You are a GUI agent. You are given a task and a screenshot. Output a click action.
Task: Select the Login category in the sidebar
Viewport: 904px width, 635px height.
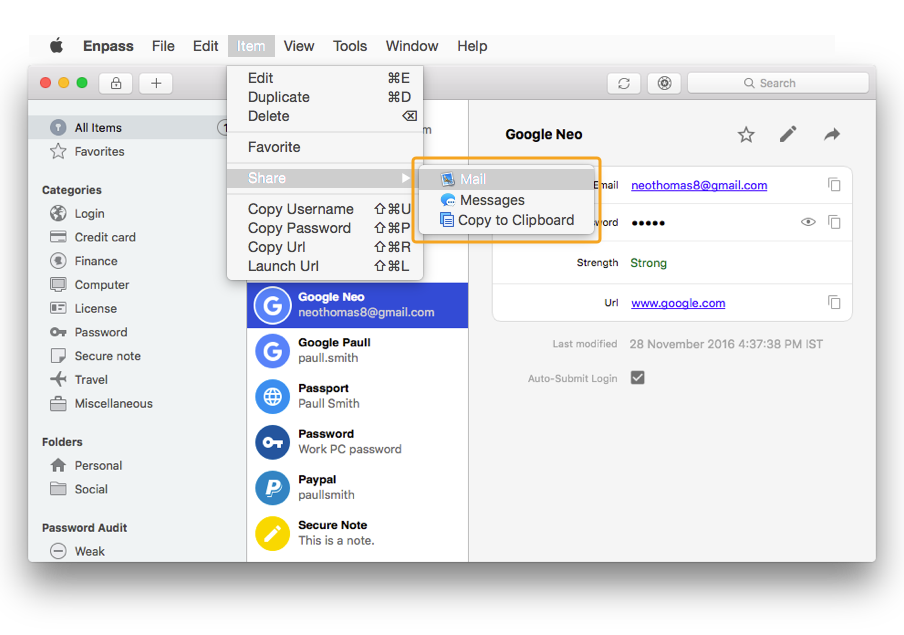(88, 213)
